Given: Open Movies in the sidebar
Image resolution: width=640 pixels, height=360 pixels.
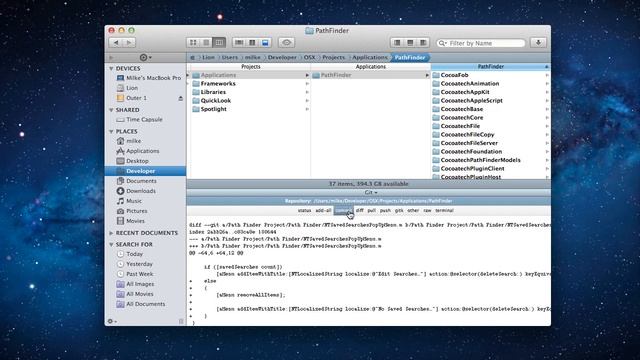Looking at the screenshot, I should (x=131, y=221).
